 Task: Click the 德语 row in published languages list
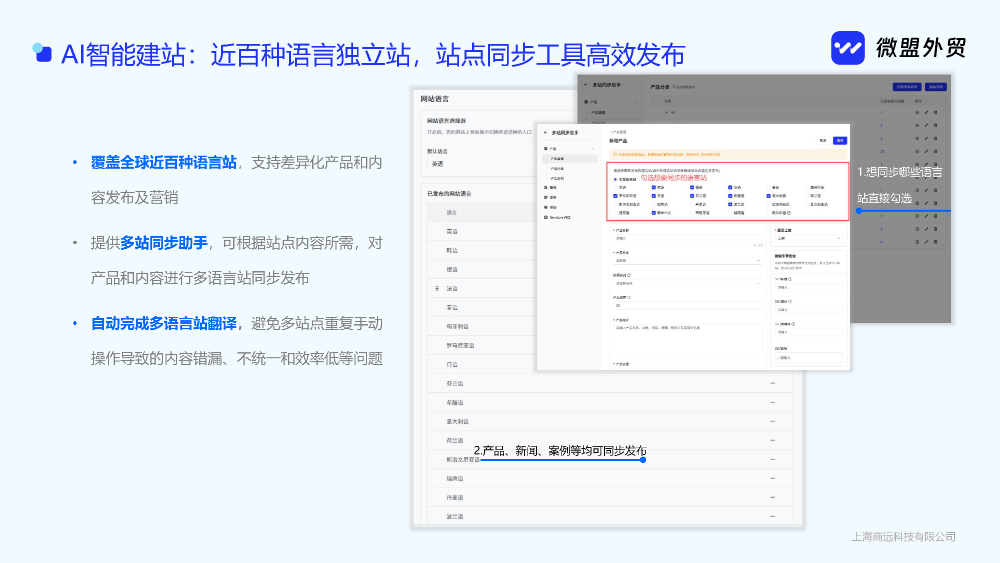point(483,270)
